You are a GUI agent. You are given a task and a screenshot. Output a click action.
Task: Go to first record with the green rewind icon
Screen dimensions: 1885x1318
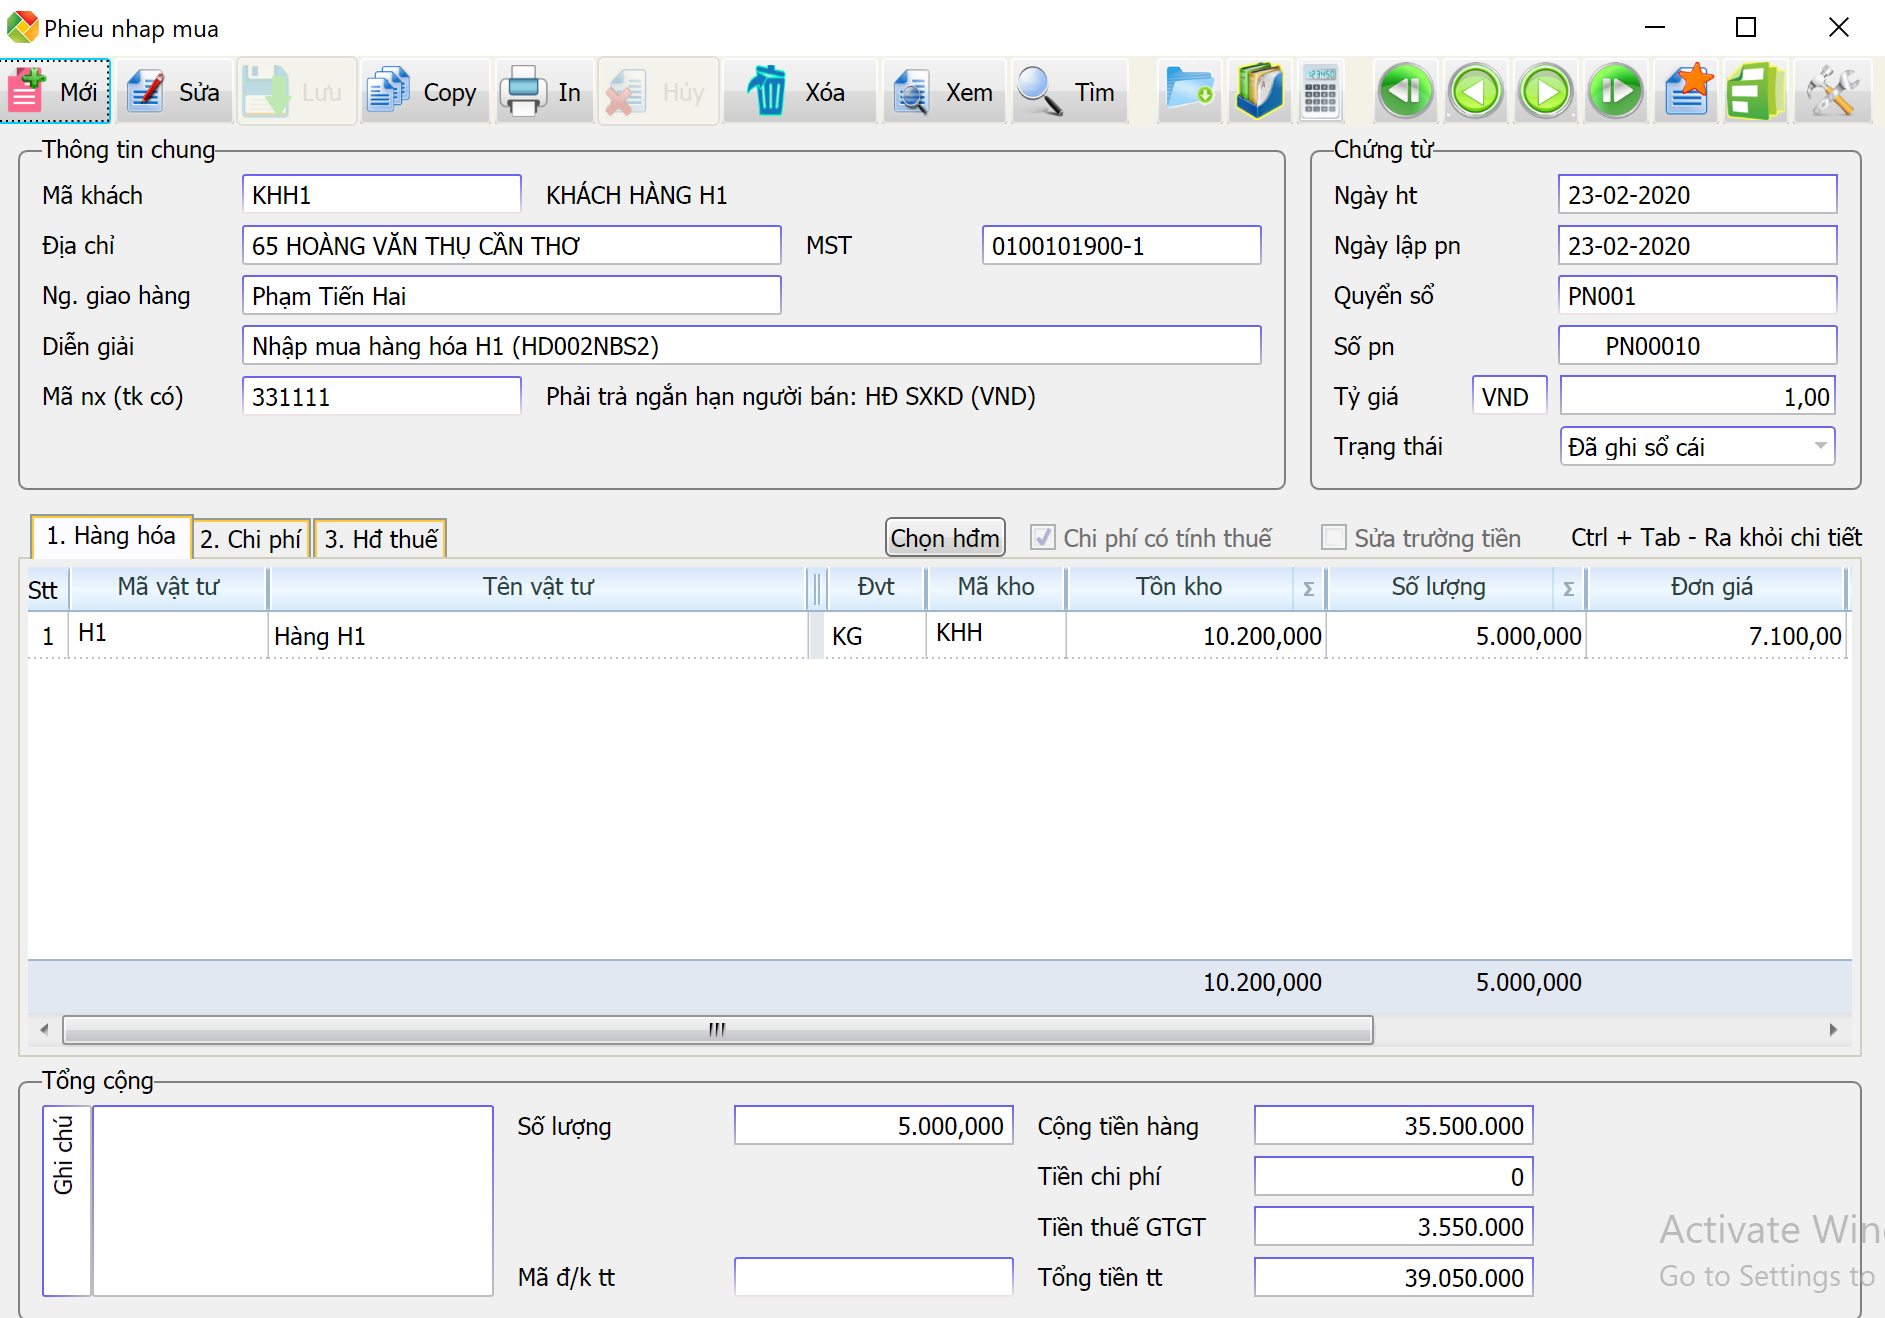coord(1405,92)
